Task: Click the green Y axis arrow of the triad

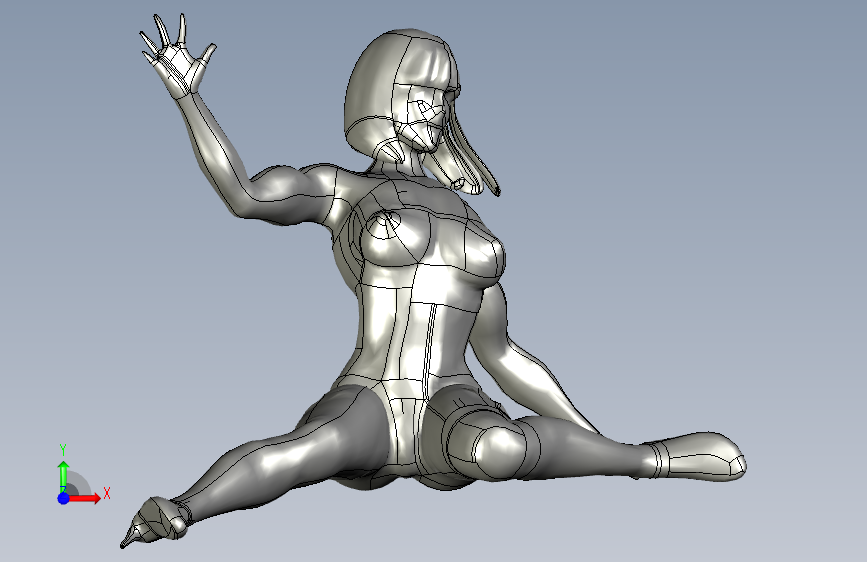Action: pos(64,477)
